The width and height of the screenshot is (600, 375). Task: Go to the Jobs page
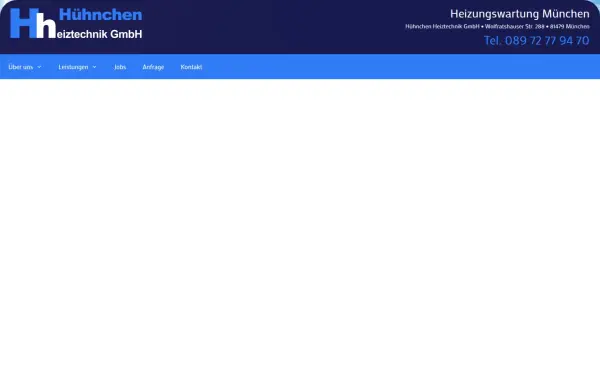pos(120,67)
